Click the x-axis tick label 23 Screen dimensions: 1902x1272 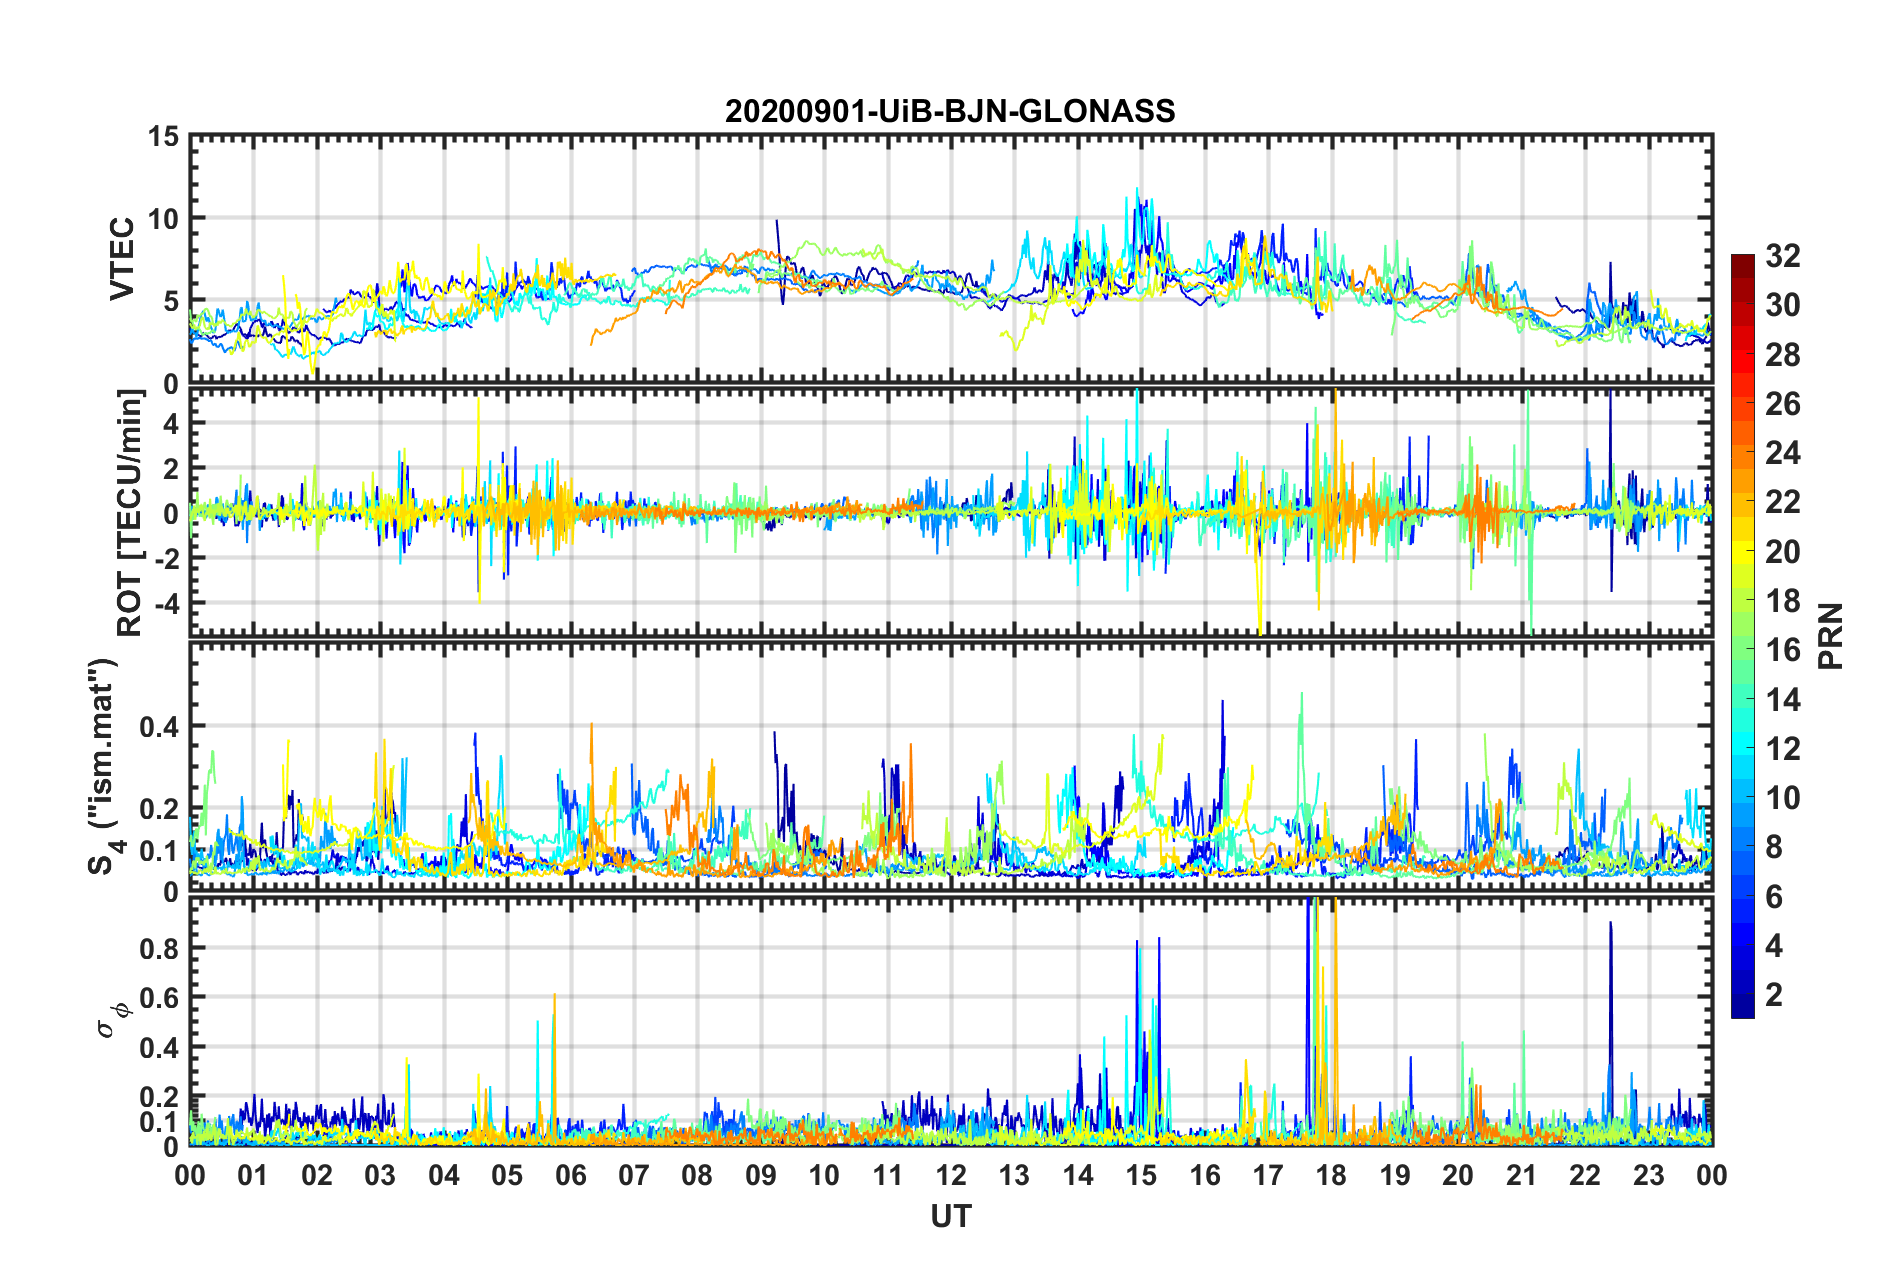click(x=1648, y=1174)
